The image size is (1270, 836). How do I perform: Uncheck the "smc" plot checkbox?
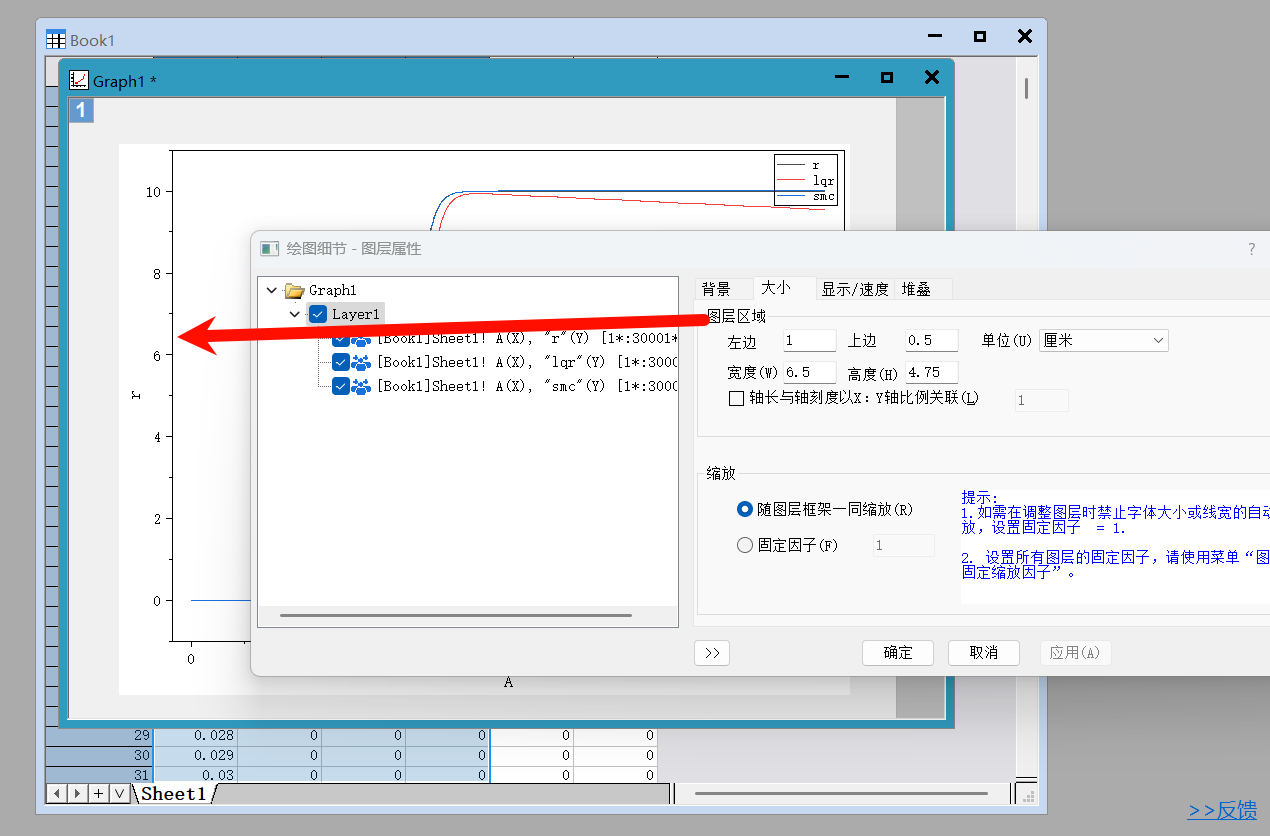click(x=341, y=386)
